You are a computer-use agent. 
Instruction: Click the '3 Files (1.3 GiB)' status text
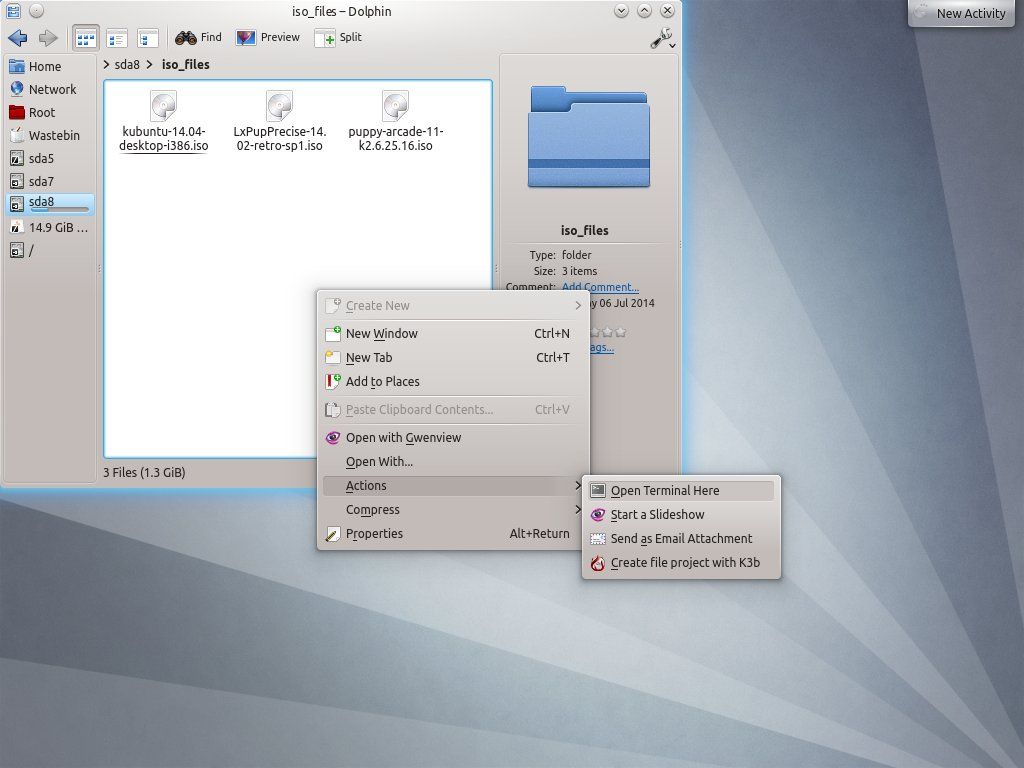(x=144, y=472)
